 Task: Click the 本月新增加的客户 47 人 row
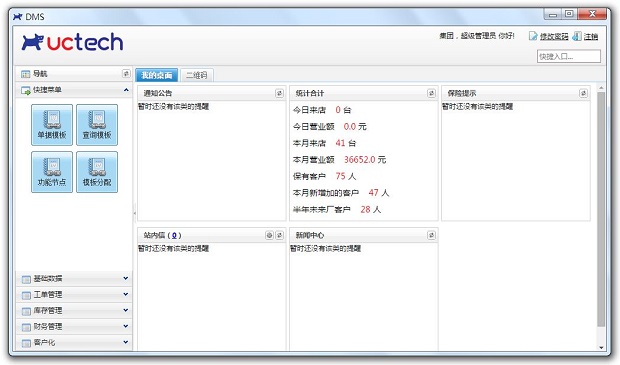[x=341, y=193]
